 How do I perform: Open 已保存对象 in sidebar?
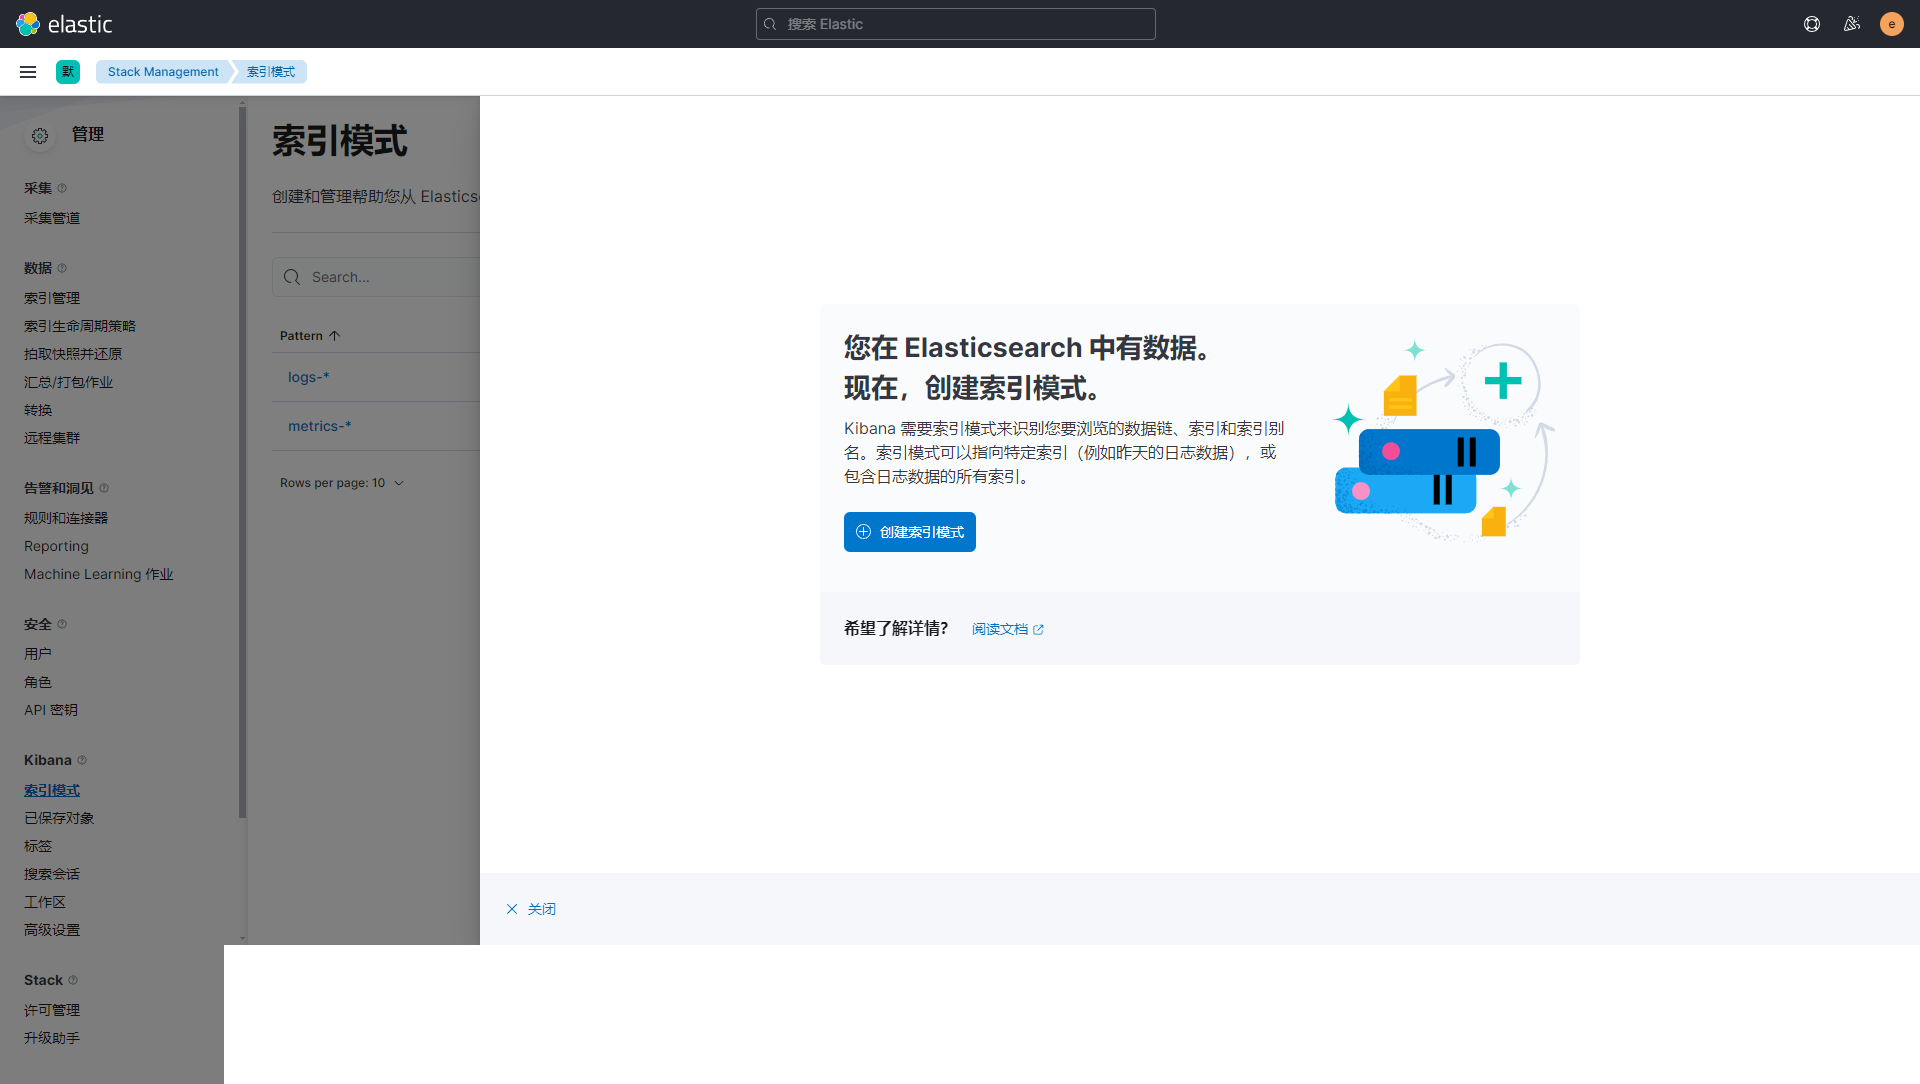[59, 818]
